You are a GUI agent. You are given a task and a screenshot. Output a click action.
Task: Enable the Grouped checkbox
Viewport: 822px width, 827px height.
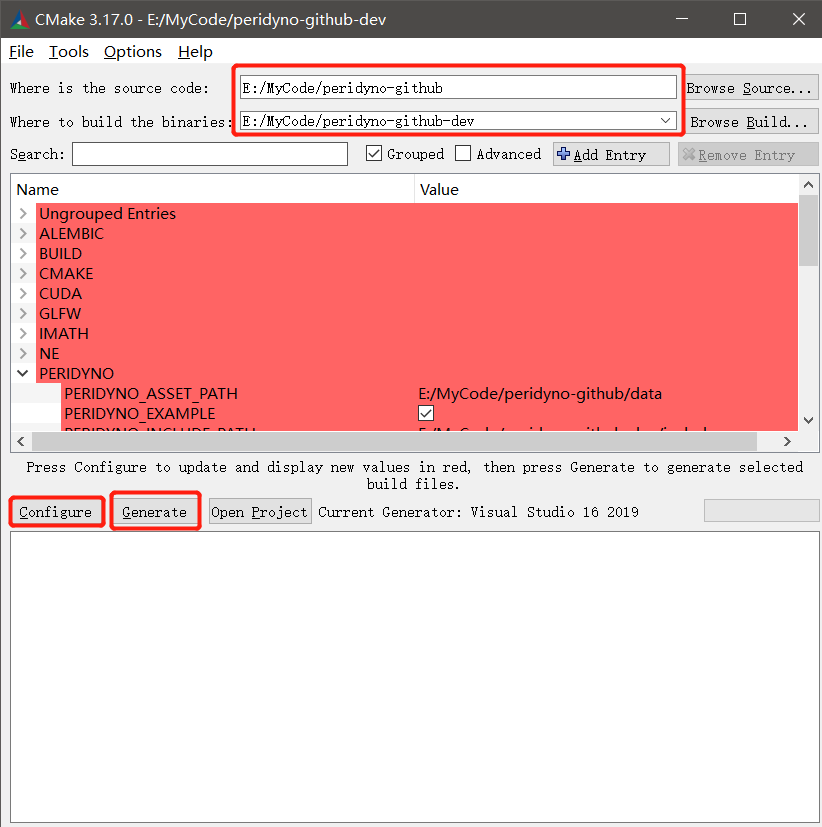pyautogui.click(x=374, y=154)
